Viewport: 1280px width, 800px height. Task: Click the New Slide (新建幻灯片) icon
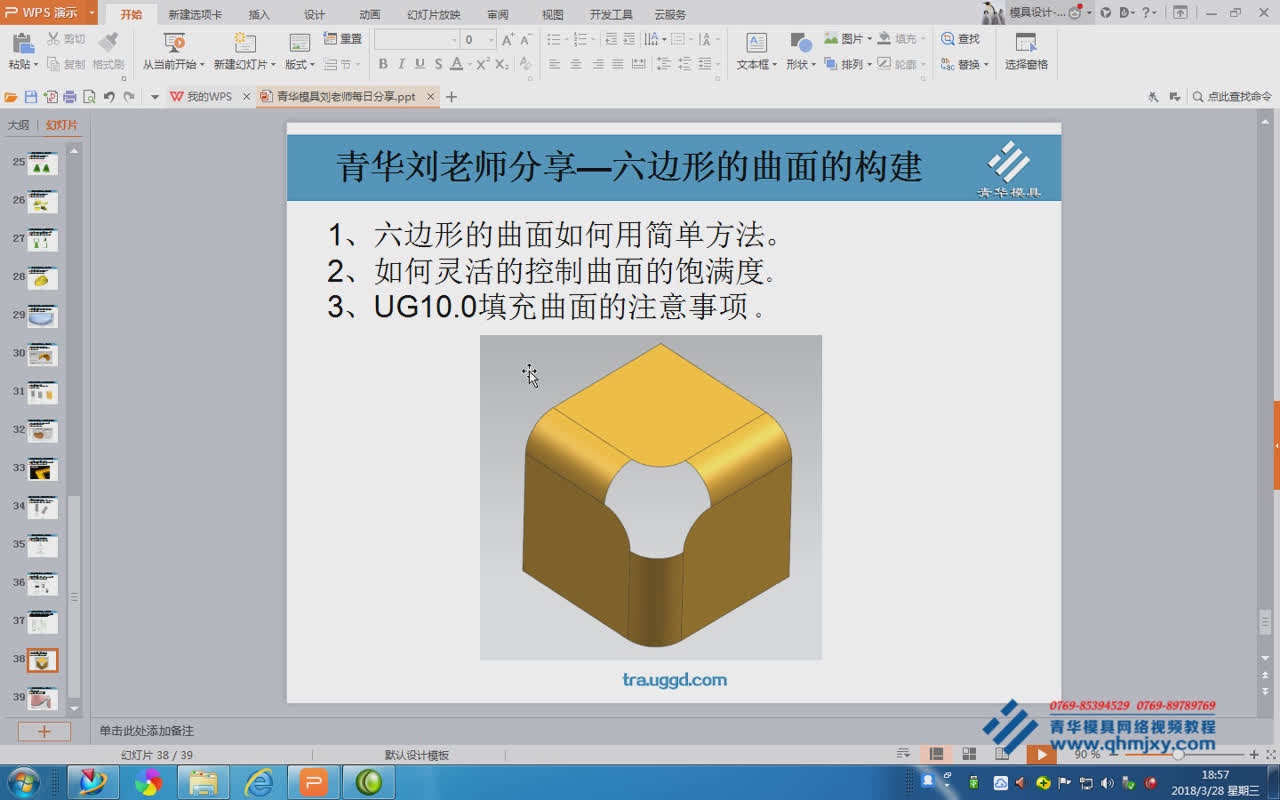point(244,42)
